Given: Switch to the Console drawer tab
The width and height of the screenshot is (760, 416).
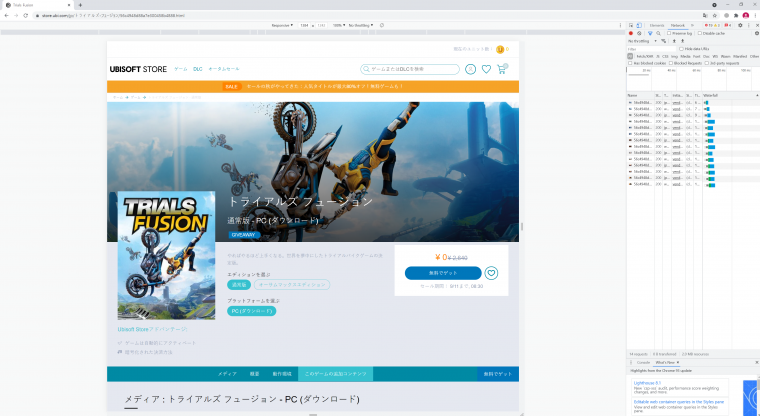Looking at the screenshot, I should point(643,363).
